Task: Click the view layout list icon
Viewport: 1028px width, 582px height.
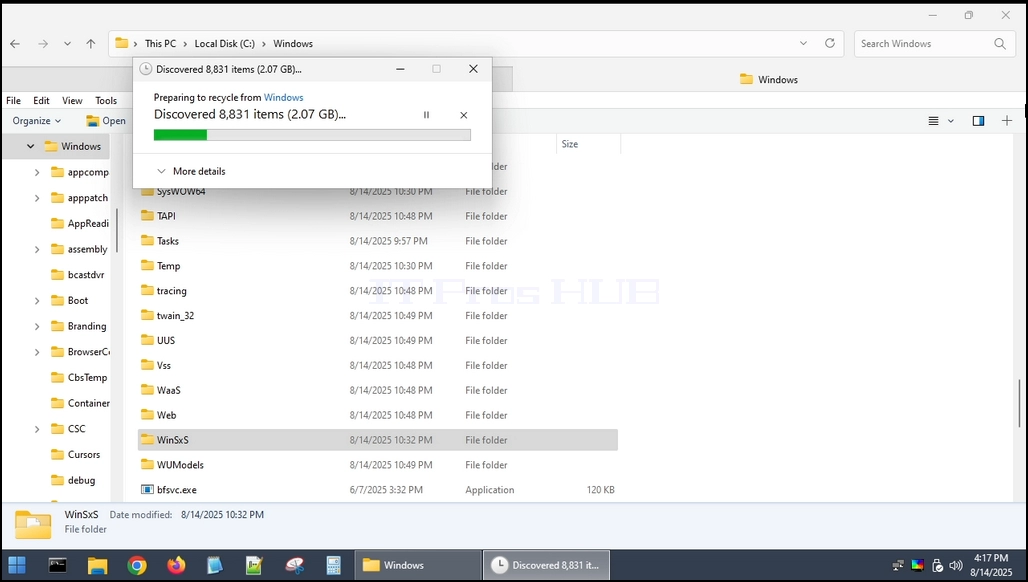Action: (934, 121)
